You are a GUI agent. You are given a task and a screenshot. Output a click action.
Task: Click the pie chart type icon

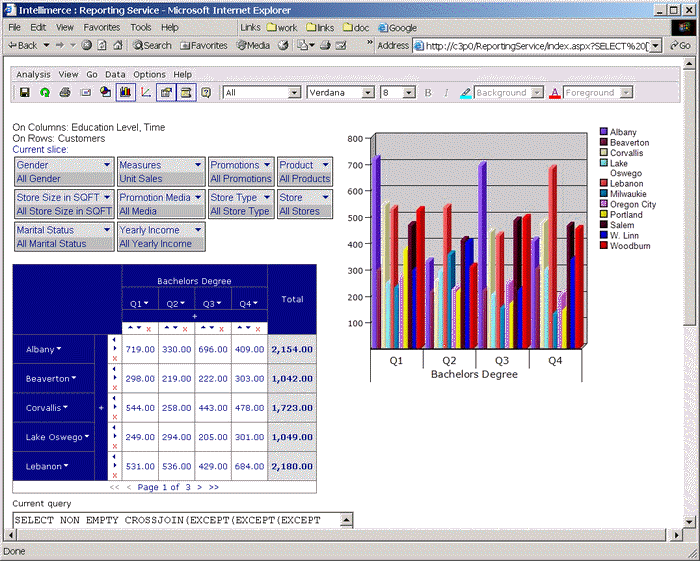point(105,92)
